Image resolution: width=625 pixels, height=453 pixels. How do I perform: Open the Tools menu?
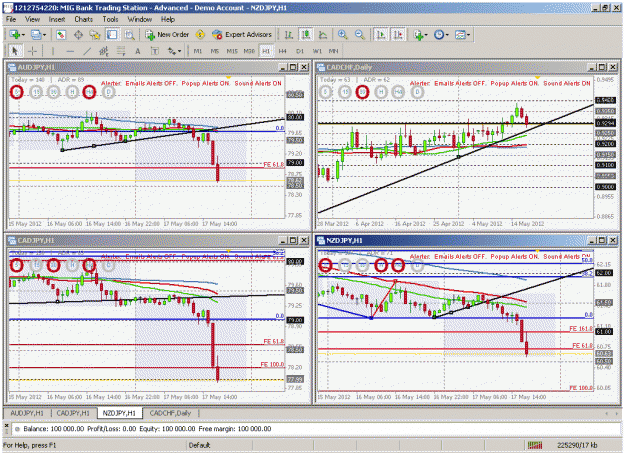tap(110, 19)
